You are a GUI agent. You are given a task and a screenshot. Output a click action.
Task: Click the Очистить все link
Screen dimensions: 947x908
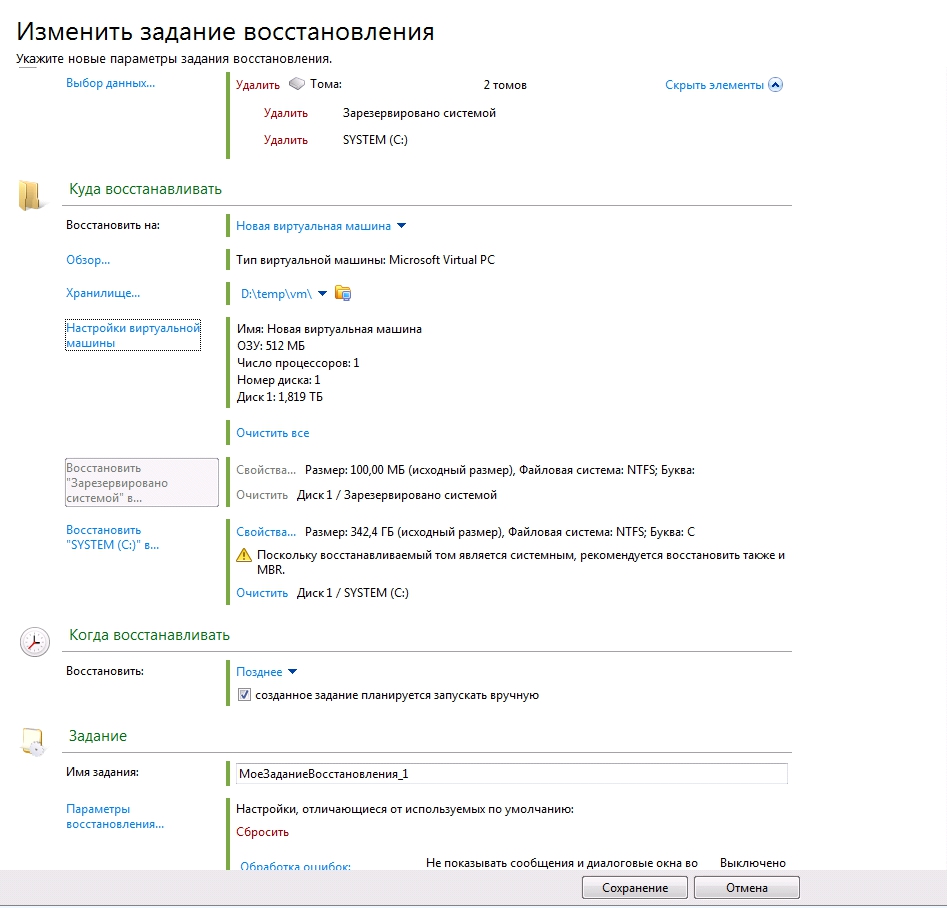[x=272, y=433]
